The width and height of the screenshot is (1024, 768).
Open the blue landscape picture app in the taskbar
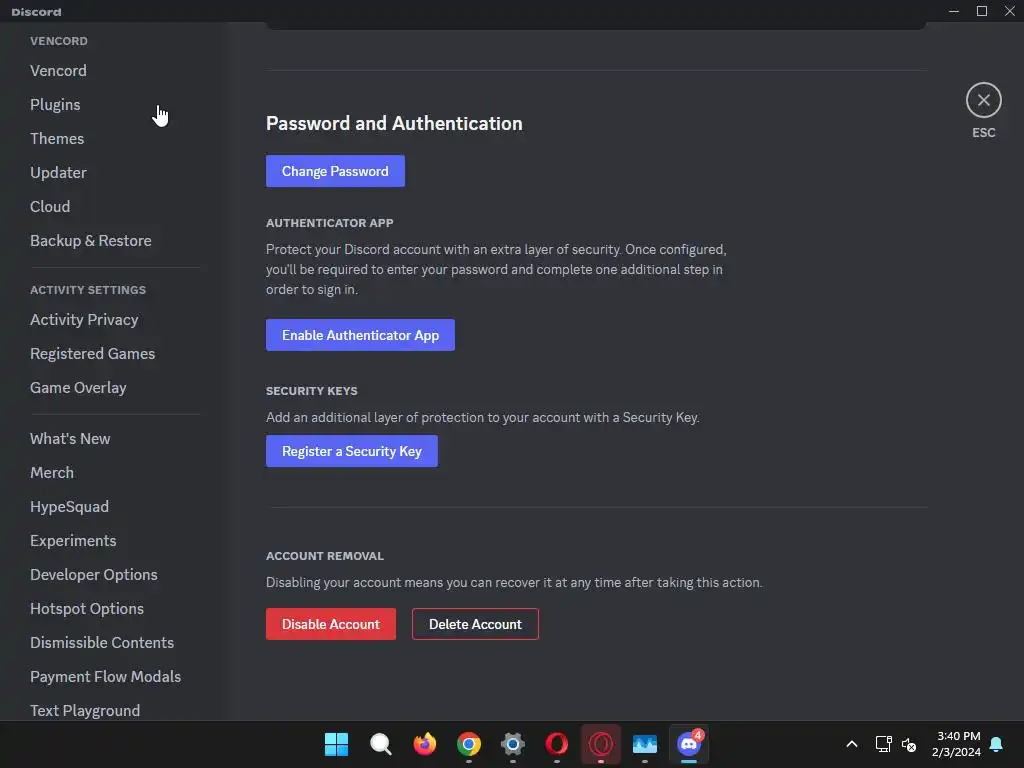(645, 744)
